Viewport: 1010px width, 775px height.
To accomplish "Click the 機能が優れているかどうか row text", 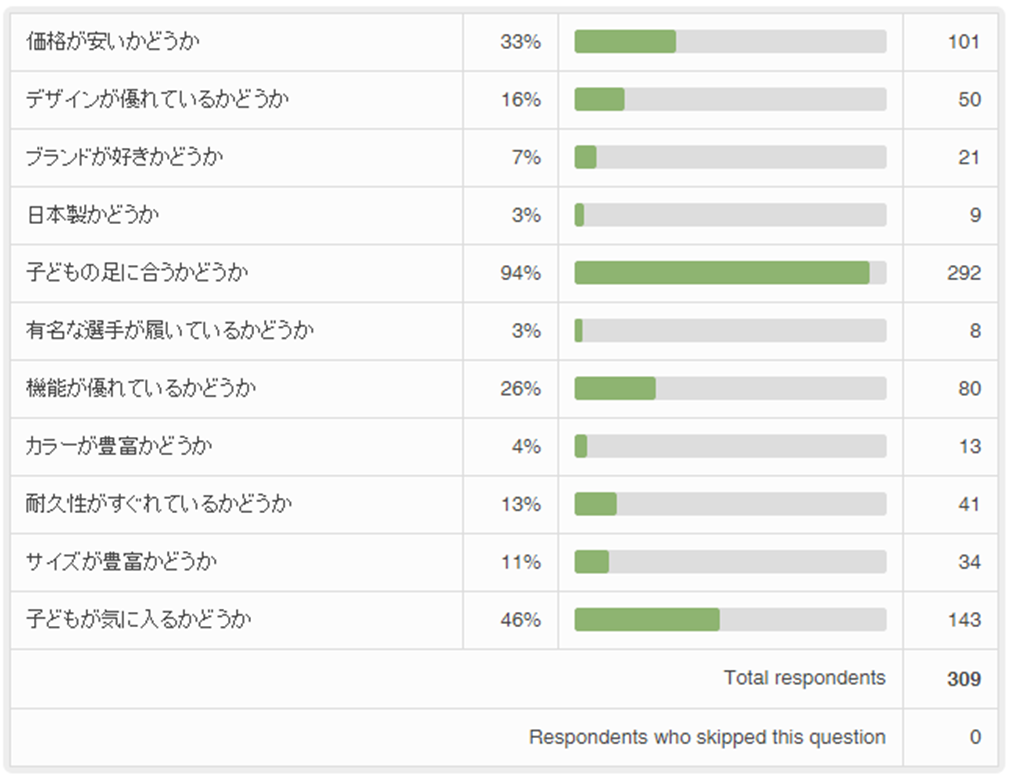I will click(x=140, y=389).
